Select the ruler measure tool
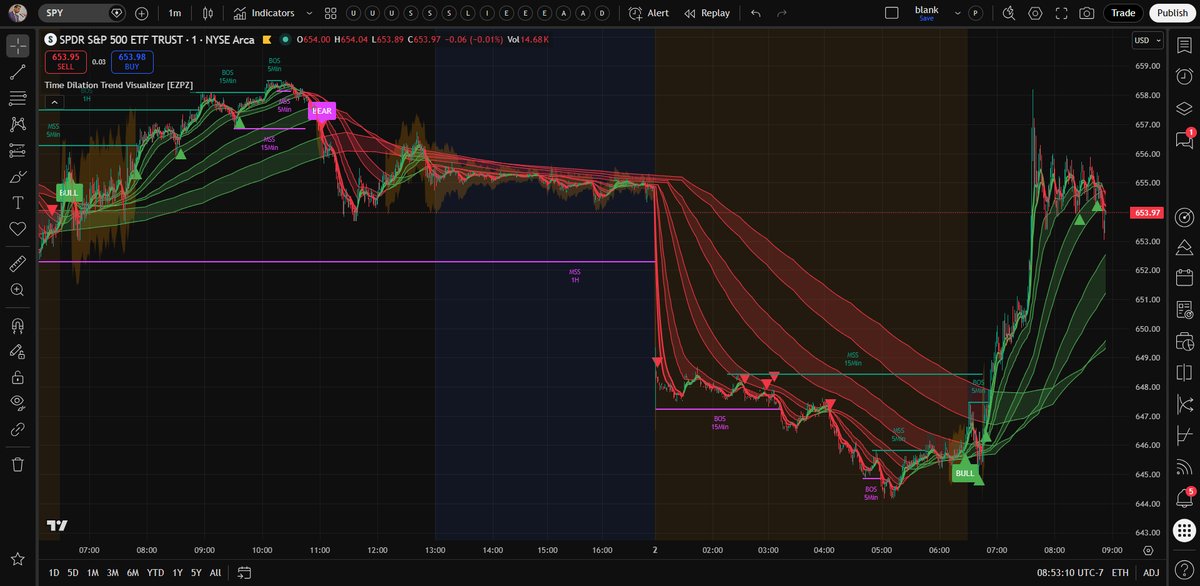 17,263
